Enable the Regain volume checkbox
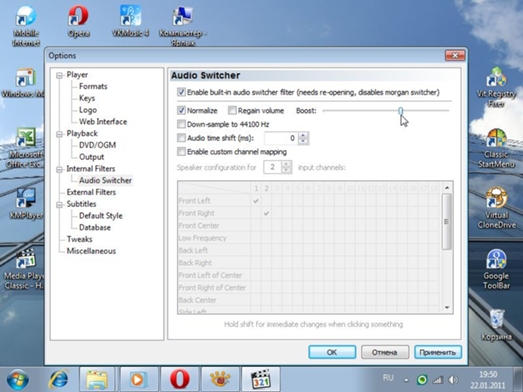 click(232, 110)
